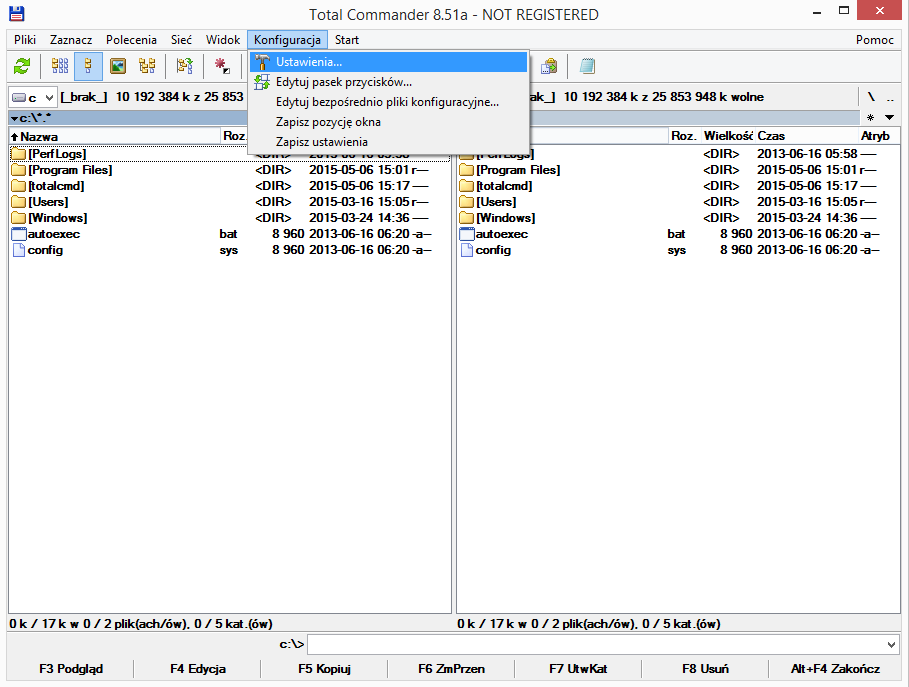The width and height of the screenshot is (909, 687).
Task: Click autoexec file icon in right panel
Action: pos(467,234)
